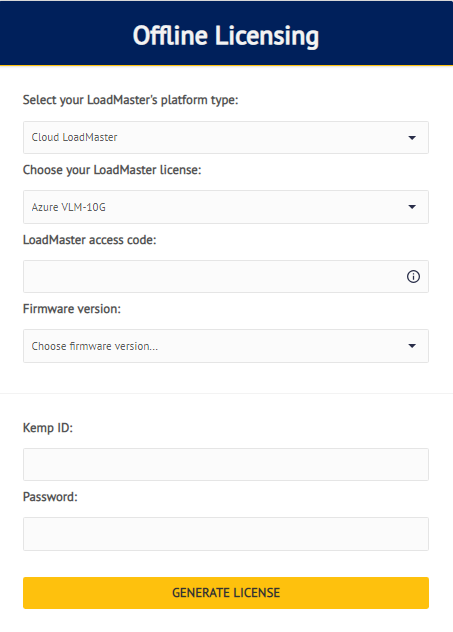Click the Offline Licensing heading
This screenshot has width=453, height=632.
(x=226, y=36)
